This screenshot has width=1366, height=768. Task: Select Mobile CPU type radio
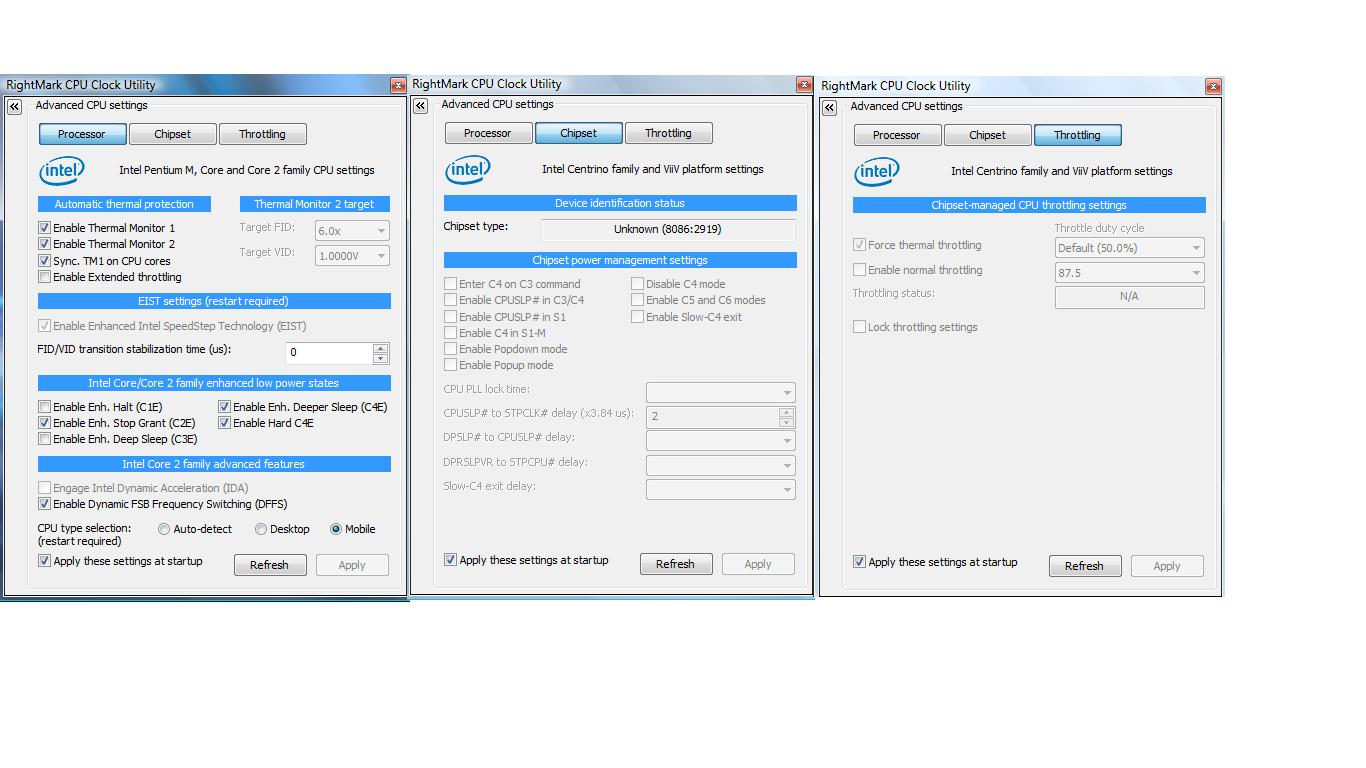click(x=336, y=529)
